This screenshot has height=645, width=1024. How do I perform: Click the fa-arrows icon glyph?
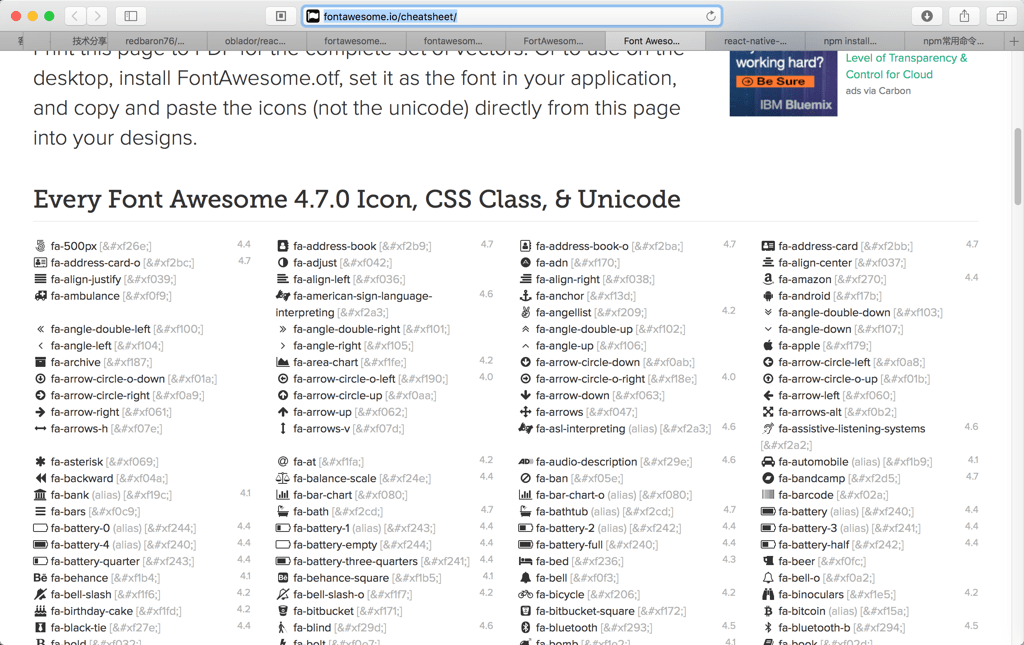coord(525,412)
